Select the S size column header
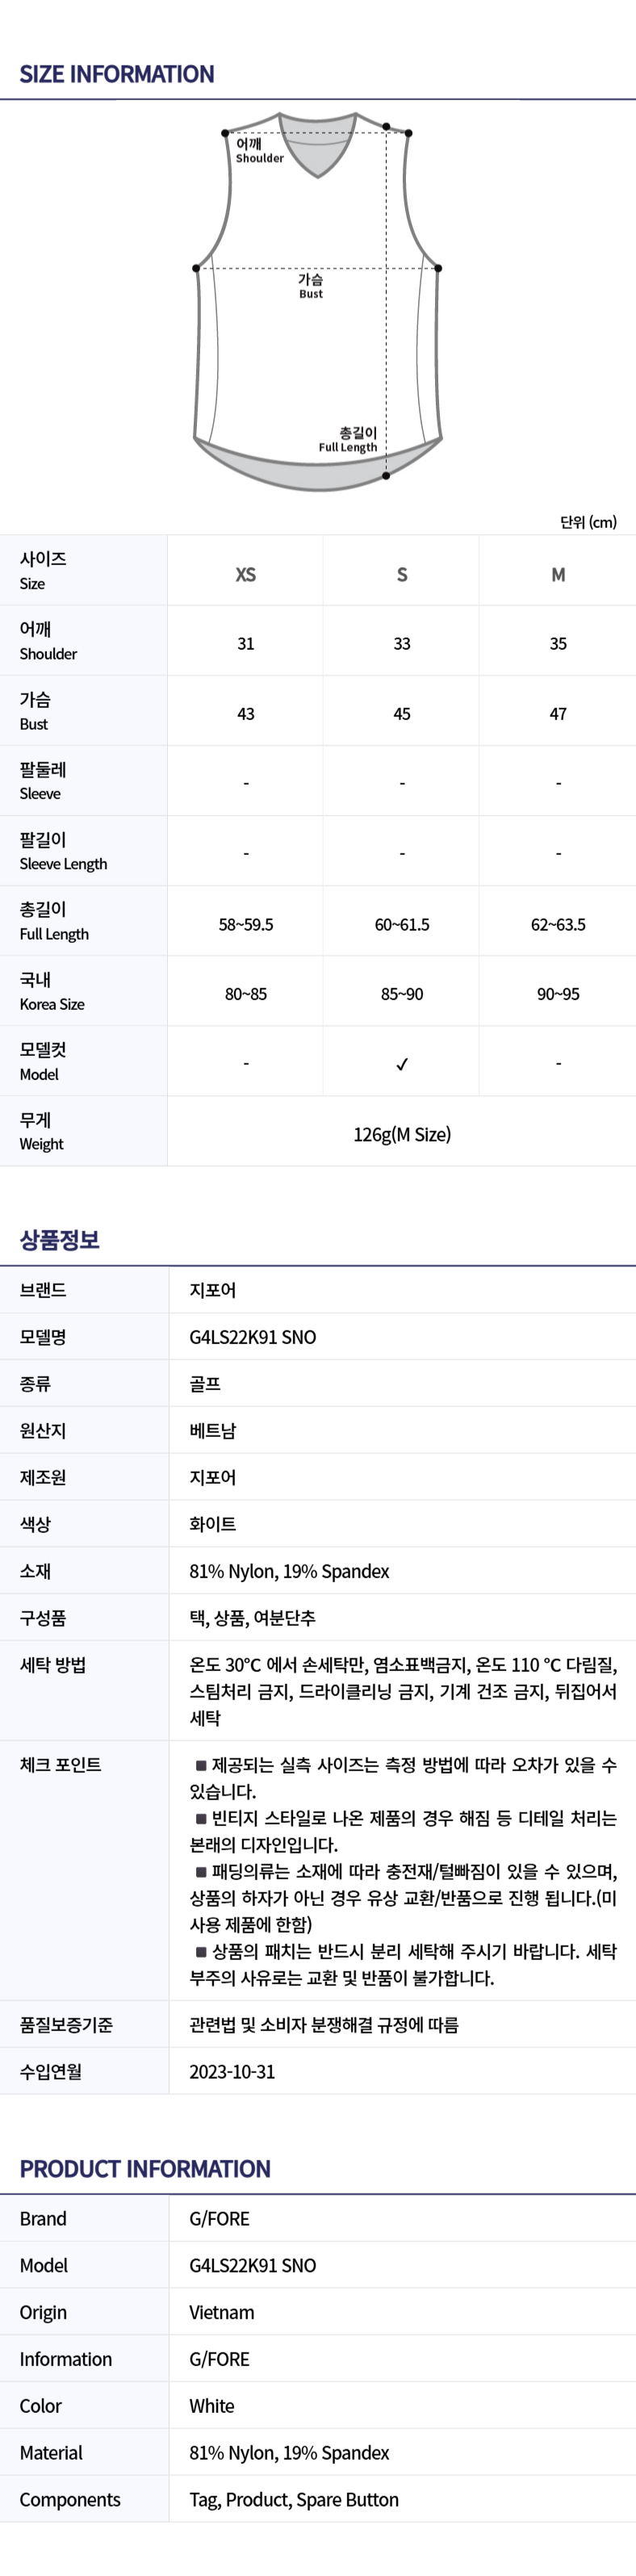Screen dimensions: 636x2576 [402, 574]
